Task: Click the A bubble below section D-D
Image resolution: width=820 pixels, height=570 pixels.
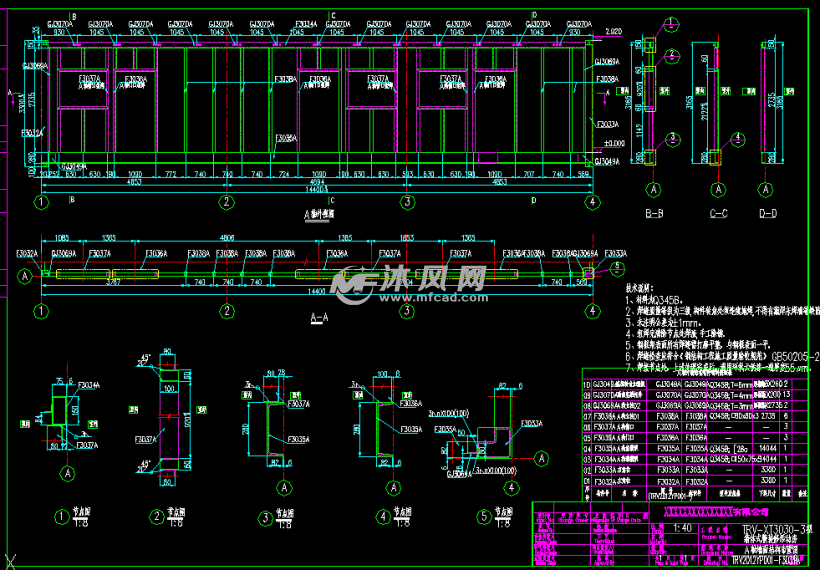Action: pos(769,188)
